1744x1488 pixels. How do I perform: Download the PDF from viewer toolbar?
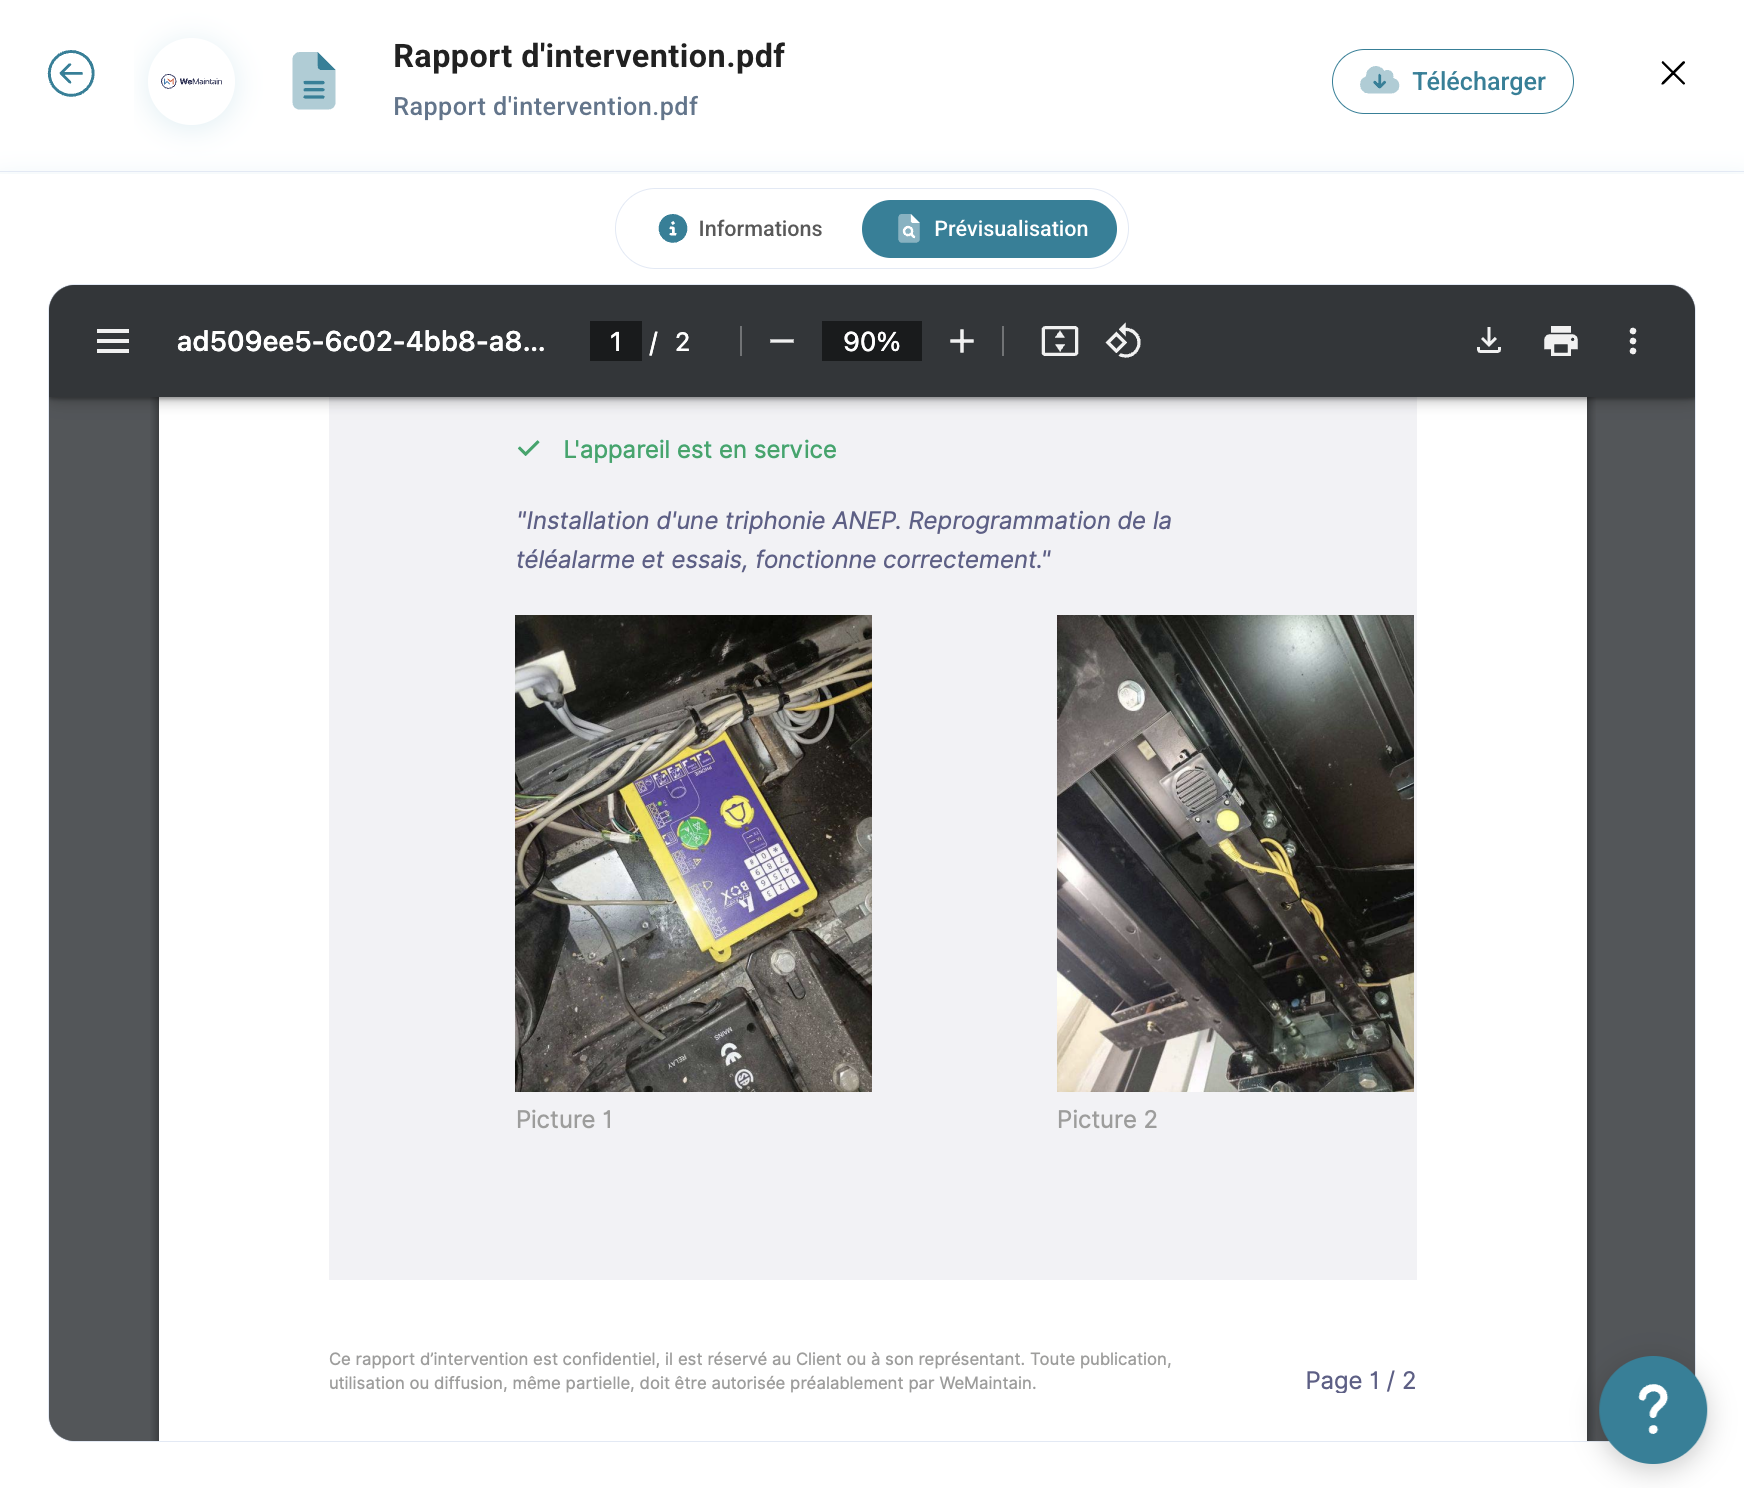click(x=1488, y=342)
